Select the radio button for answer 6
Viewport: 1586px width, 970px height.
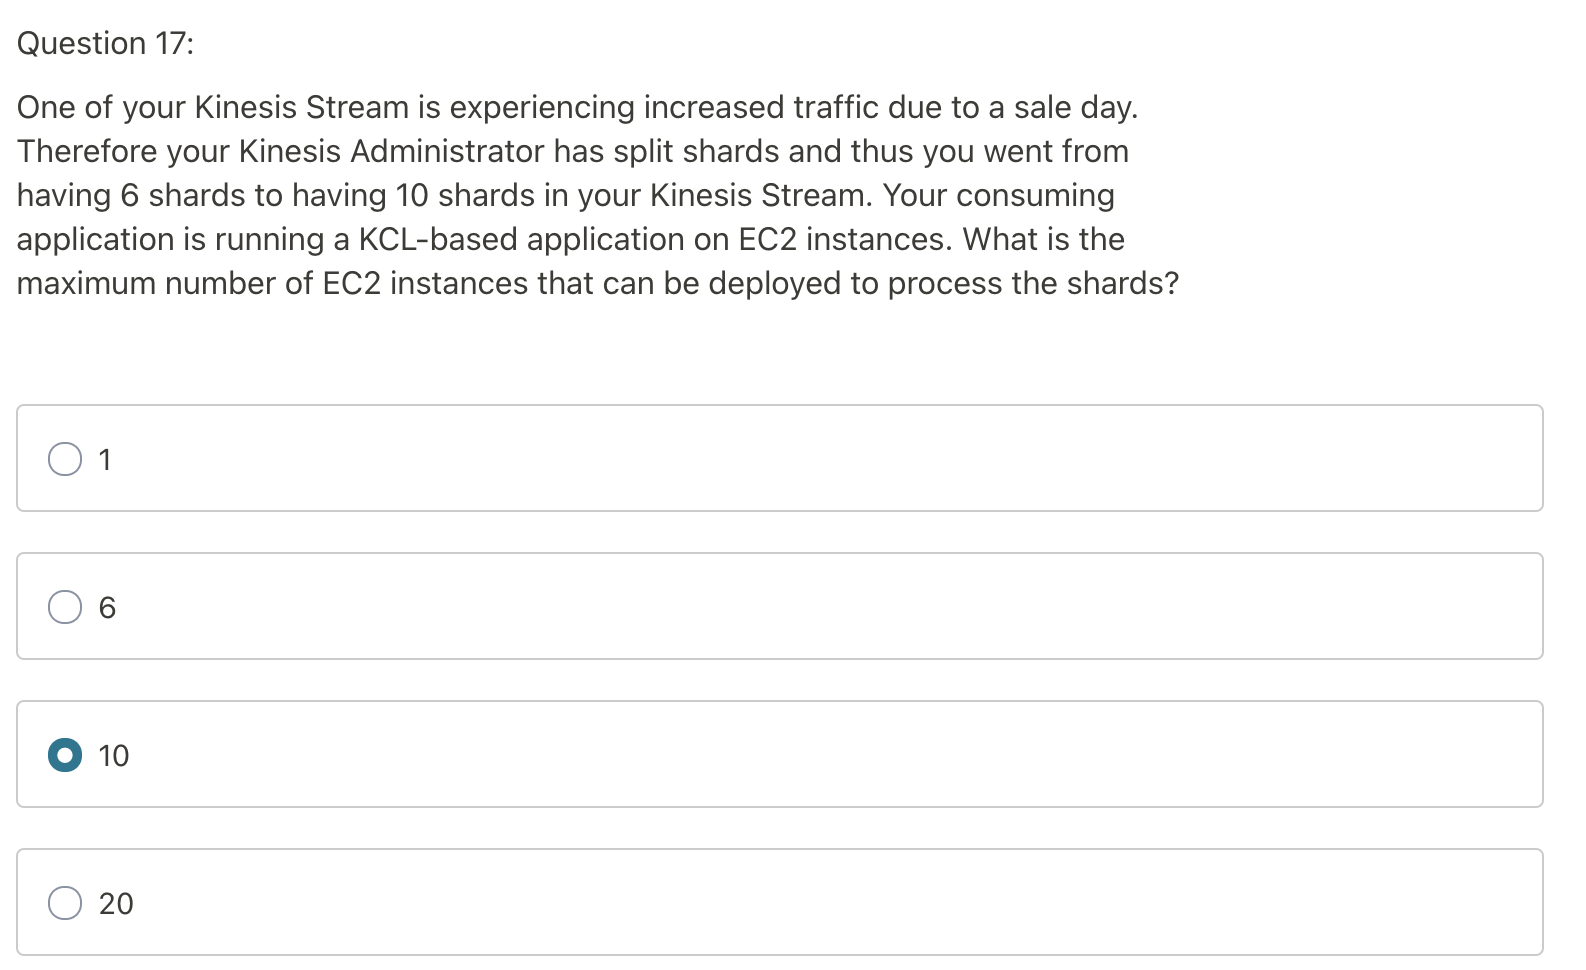click(65, 607)
